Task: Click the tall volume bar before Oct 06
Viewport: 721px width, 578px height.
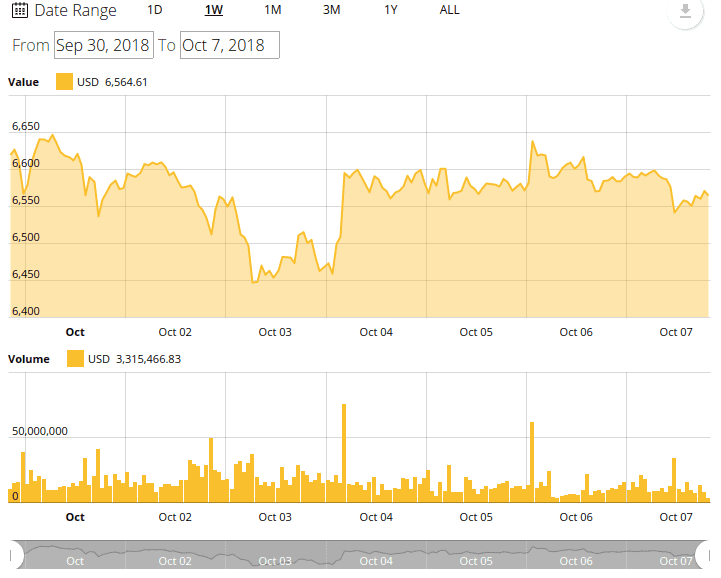Action: [532, 462]
